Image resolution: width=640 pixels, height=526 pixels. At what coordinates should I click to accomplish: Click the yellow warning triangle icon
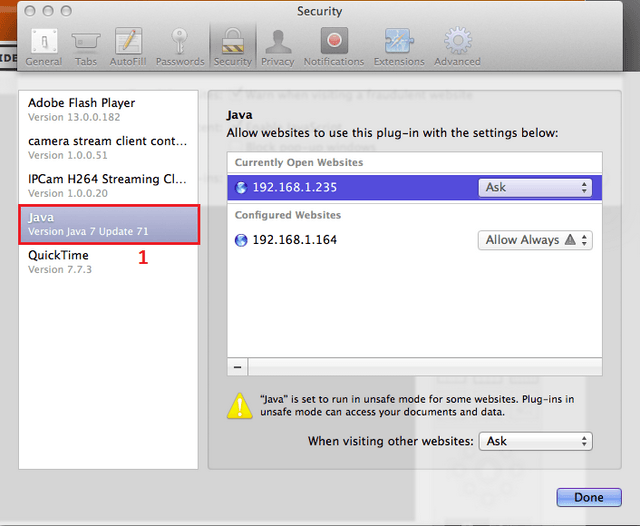[240, 406]
